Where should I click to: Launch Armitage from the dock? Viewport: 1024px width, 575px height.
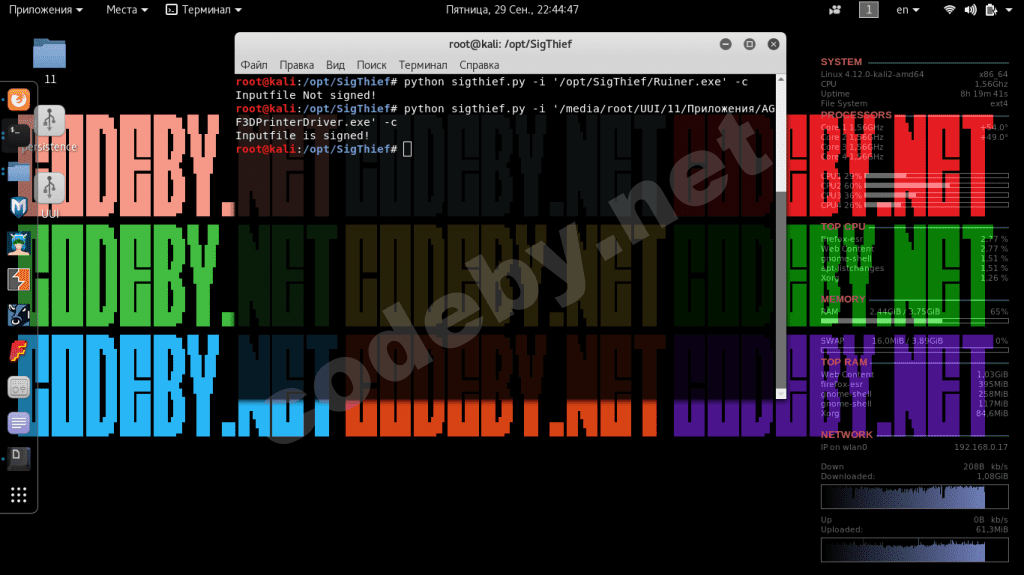[x=18, y=243]
